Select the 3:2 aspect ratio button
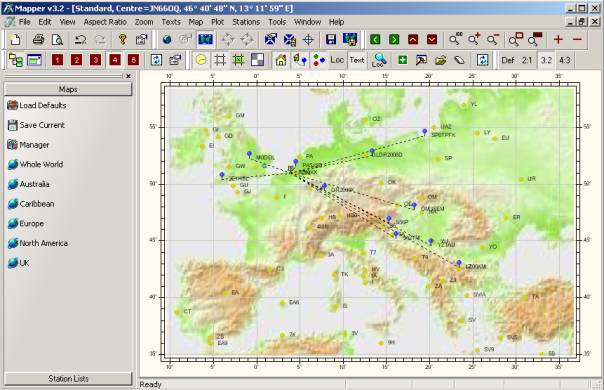This screenshot has height=390, width=604. pyautogui.click(x=546, y=60)
